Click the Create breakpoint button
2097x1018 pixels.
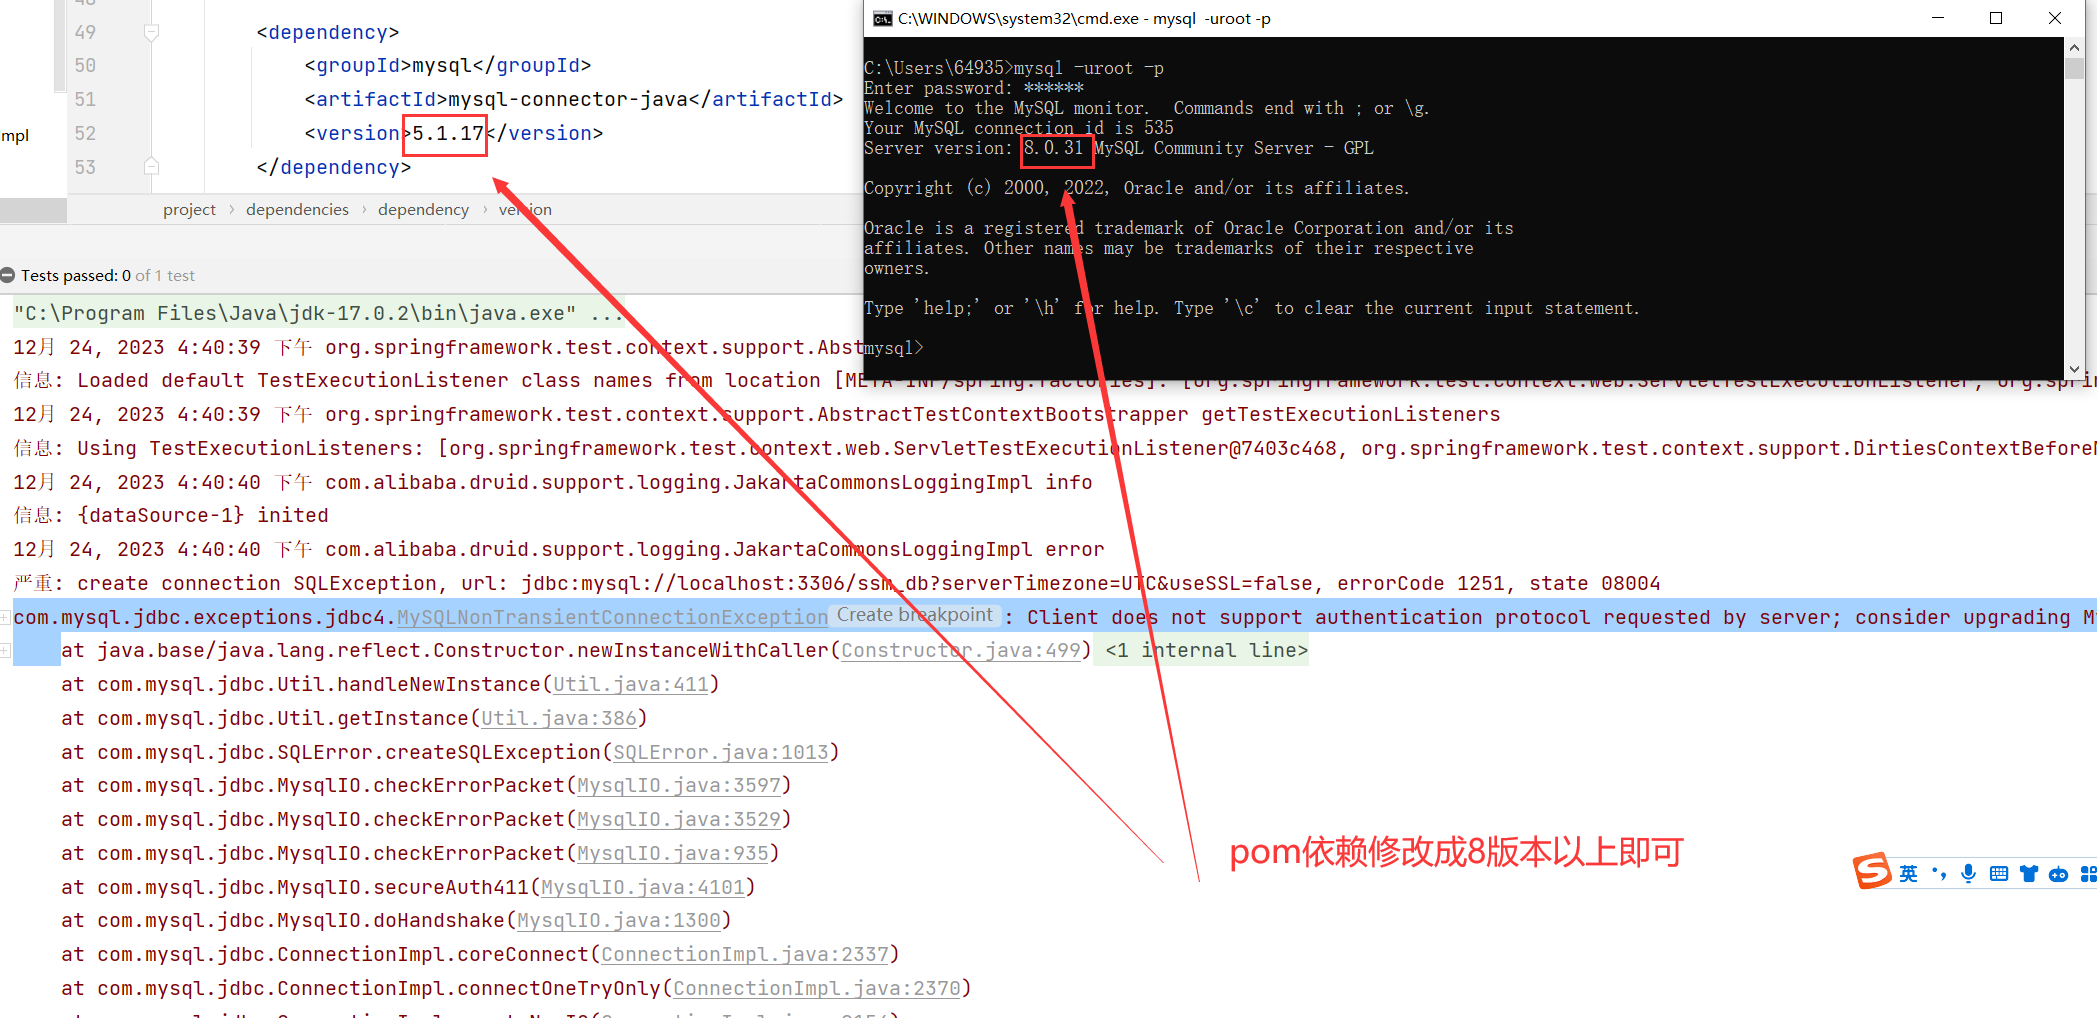(914, 615)
